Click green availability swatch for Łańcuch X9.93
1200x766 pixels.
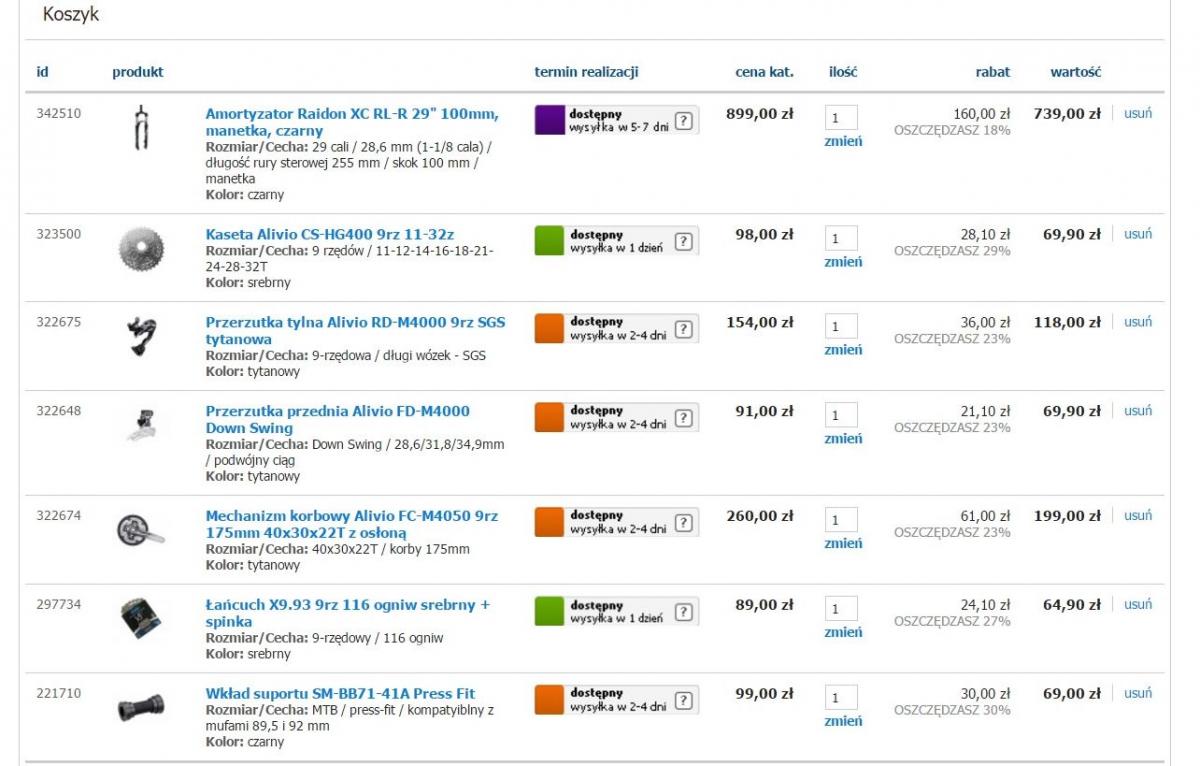click(x=550, y=611)
